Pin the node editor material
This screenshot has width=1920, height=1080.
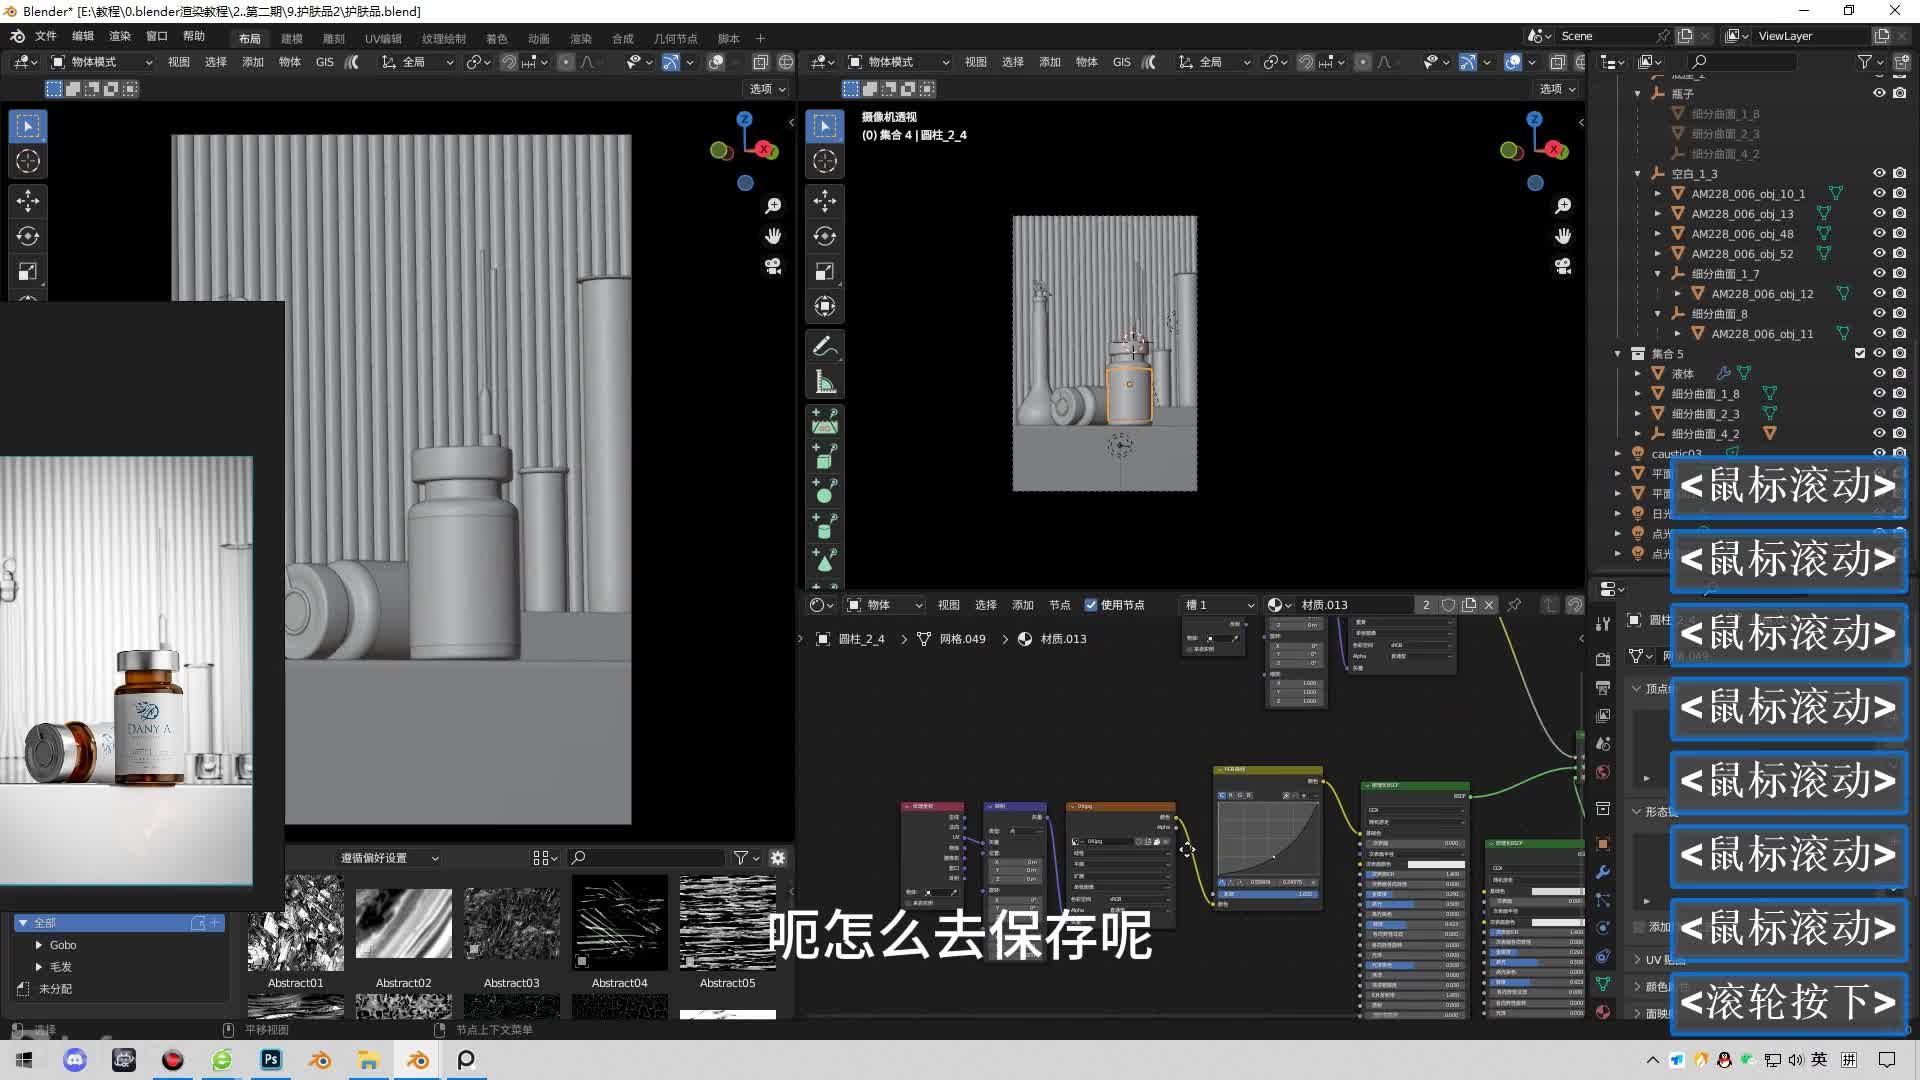tap(1514, 605)
